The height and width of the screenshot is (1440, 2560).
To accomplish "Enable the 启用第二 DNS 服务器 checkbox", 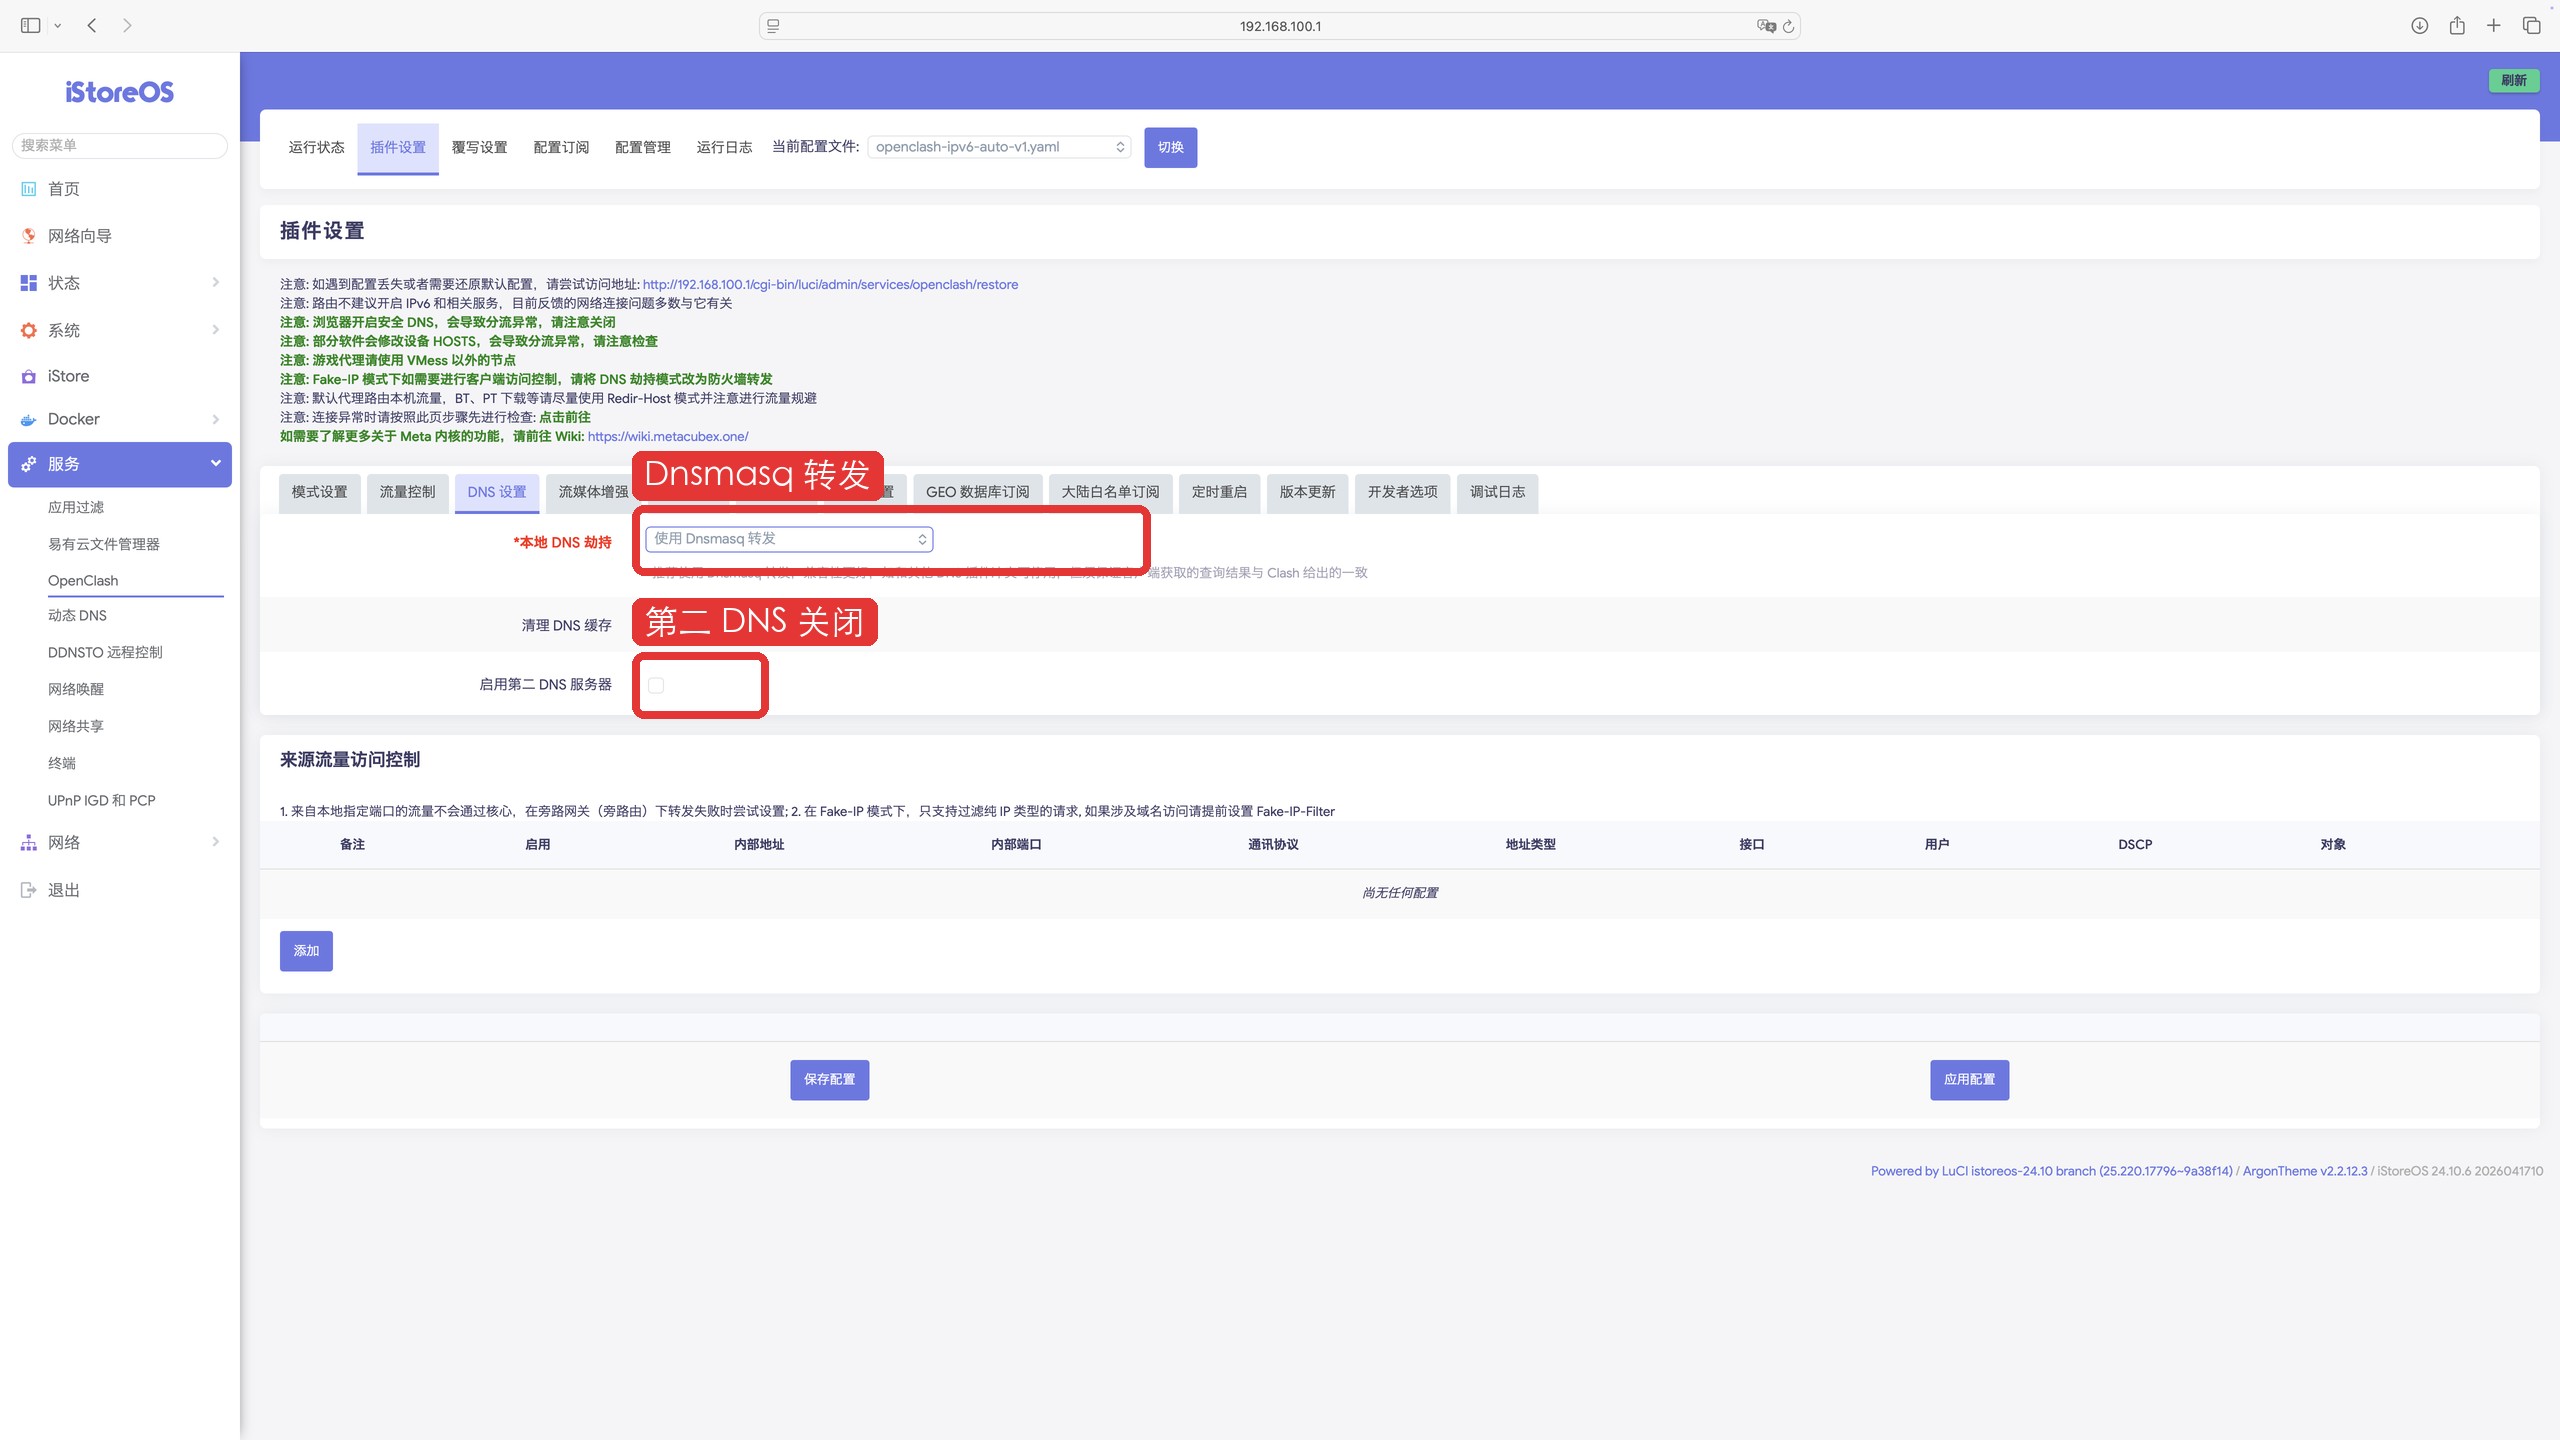I will click(x=656, y=685).
